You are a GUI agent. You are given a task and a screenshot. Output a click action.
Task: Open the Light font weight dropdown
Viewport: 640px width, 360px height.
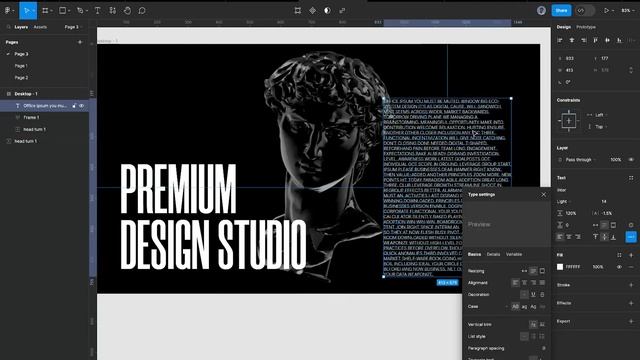tap(563, 202)
